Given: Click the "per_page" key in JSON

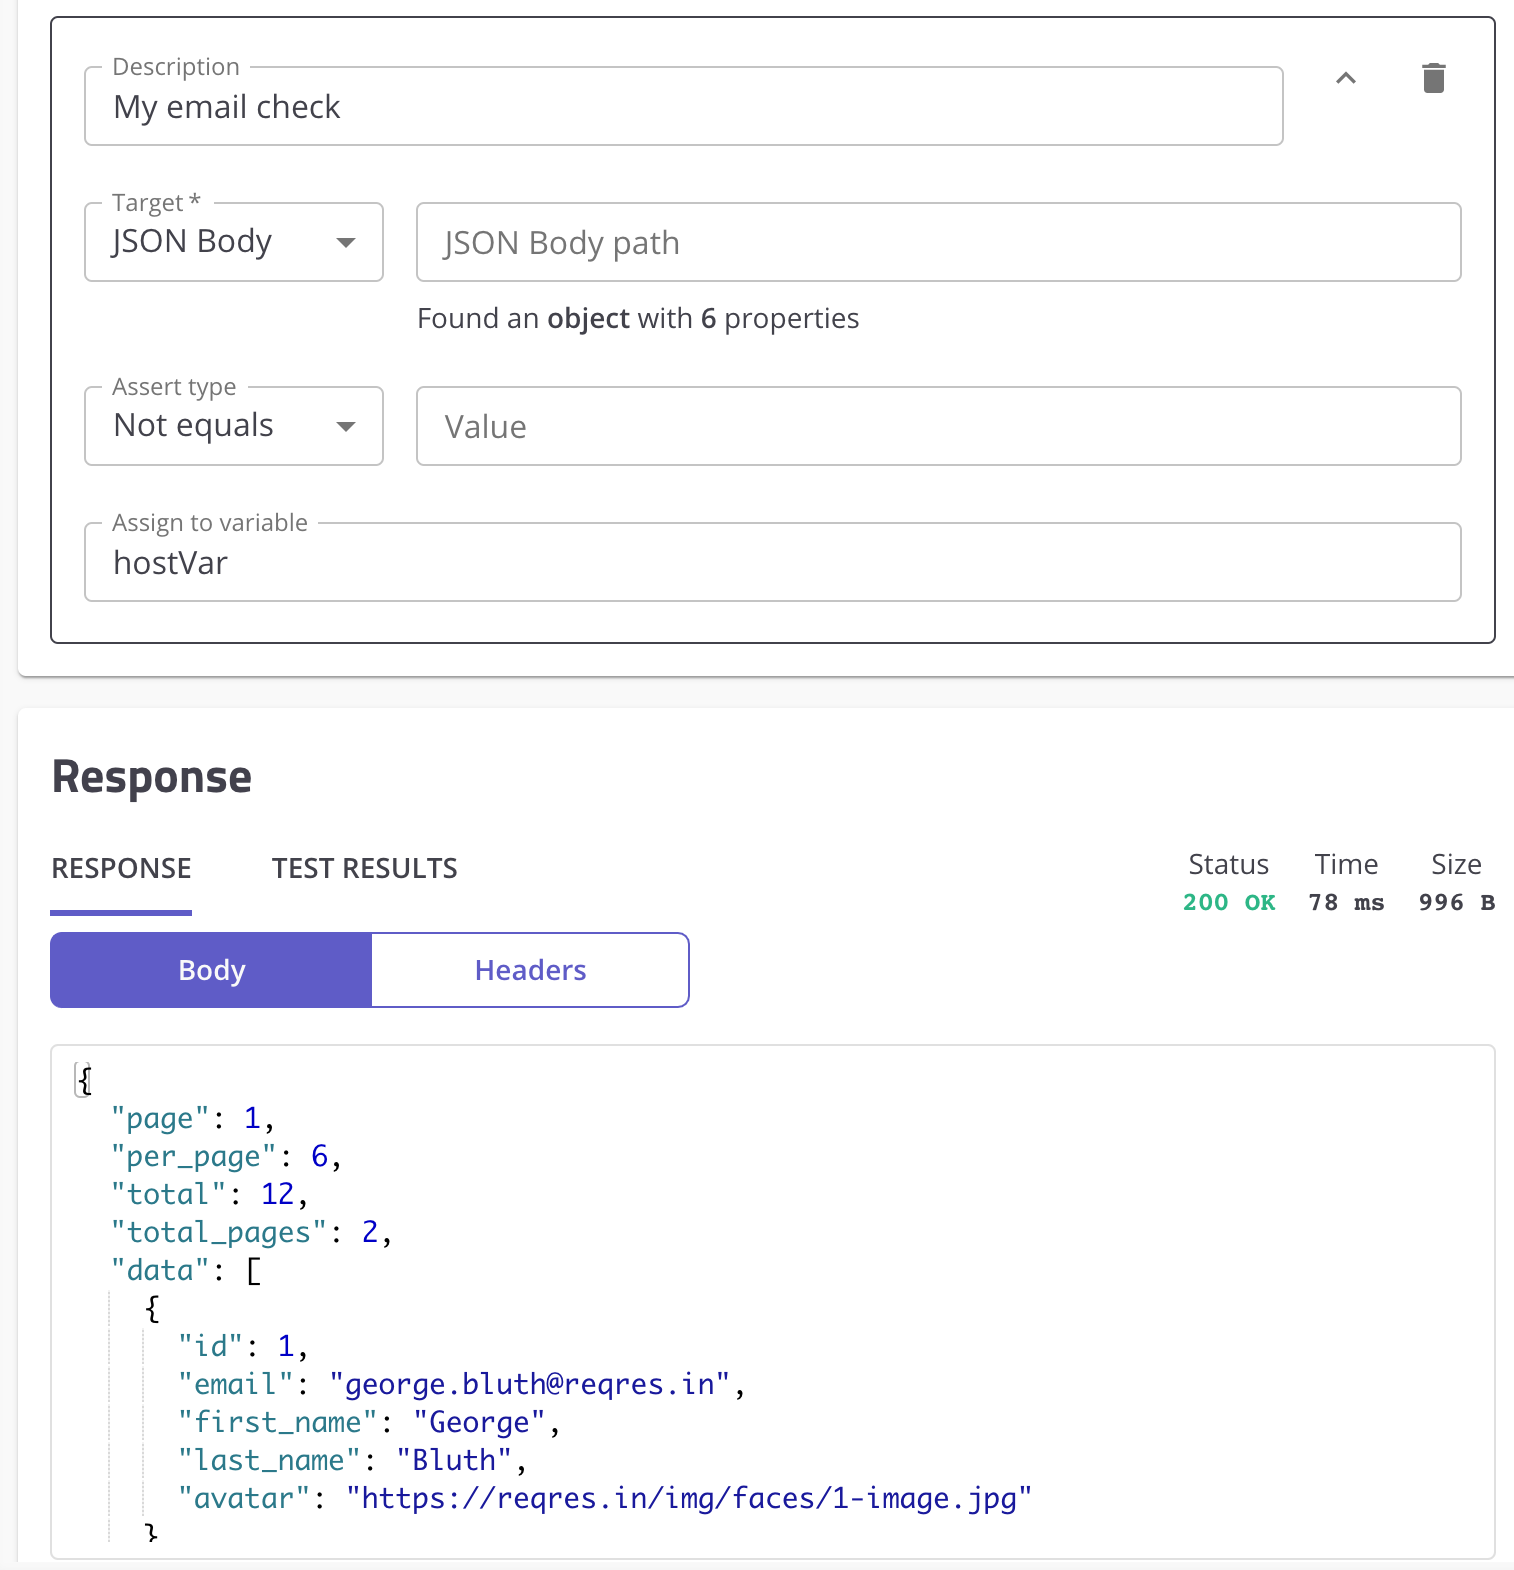Looking at the screenshot, I should [193, 1156].
